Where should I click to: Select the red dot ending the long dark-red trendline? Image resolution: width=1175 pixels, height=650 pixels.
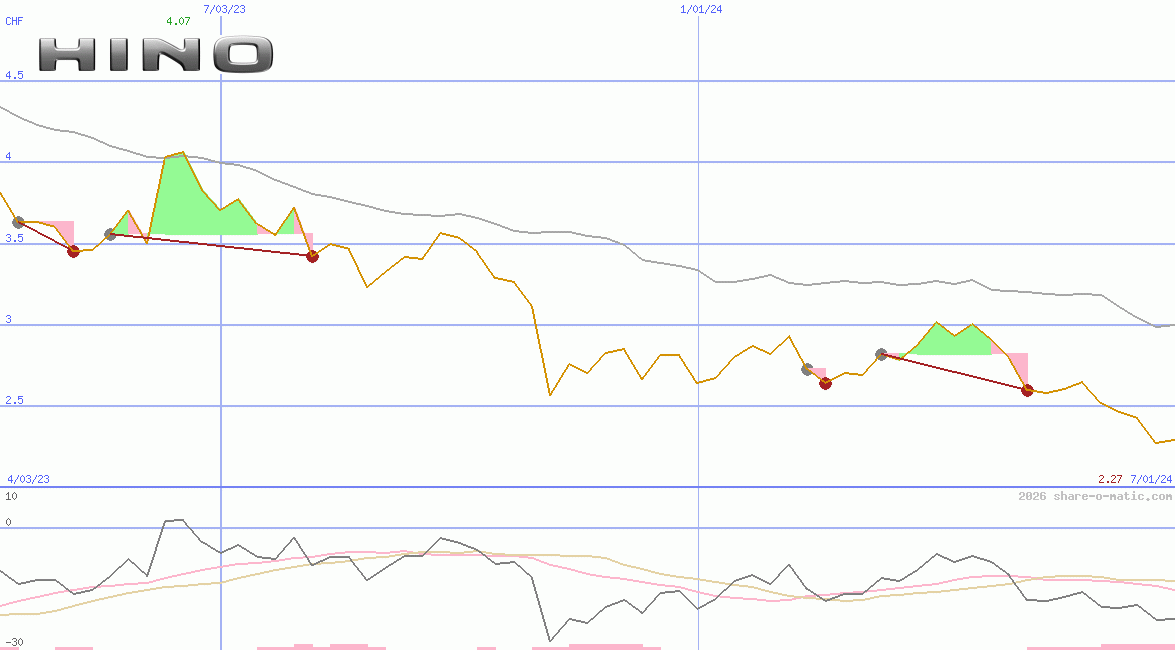(x=312, y=256)
